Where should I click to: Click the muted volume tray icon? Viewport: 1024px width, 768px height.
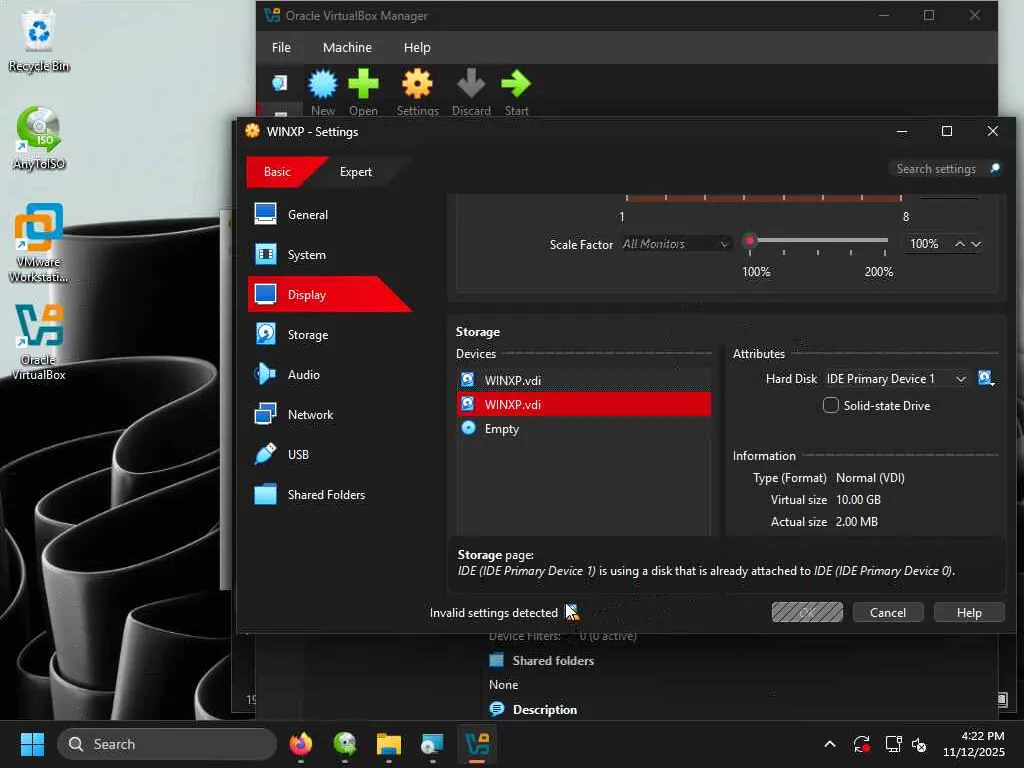tap(919, 744)
